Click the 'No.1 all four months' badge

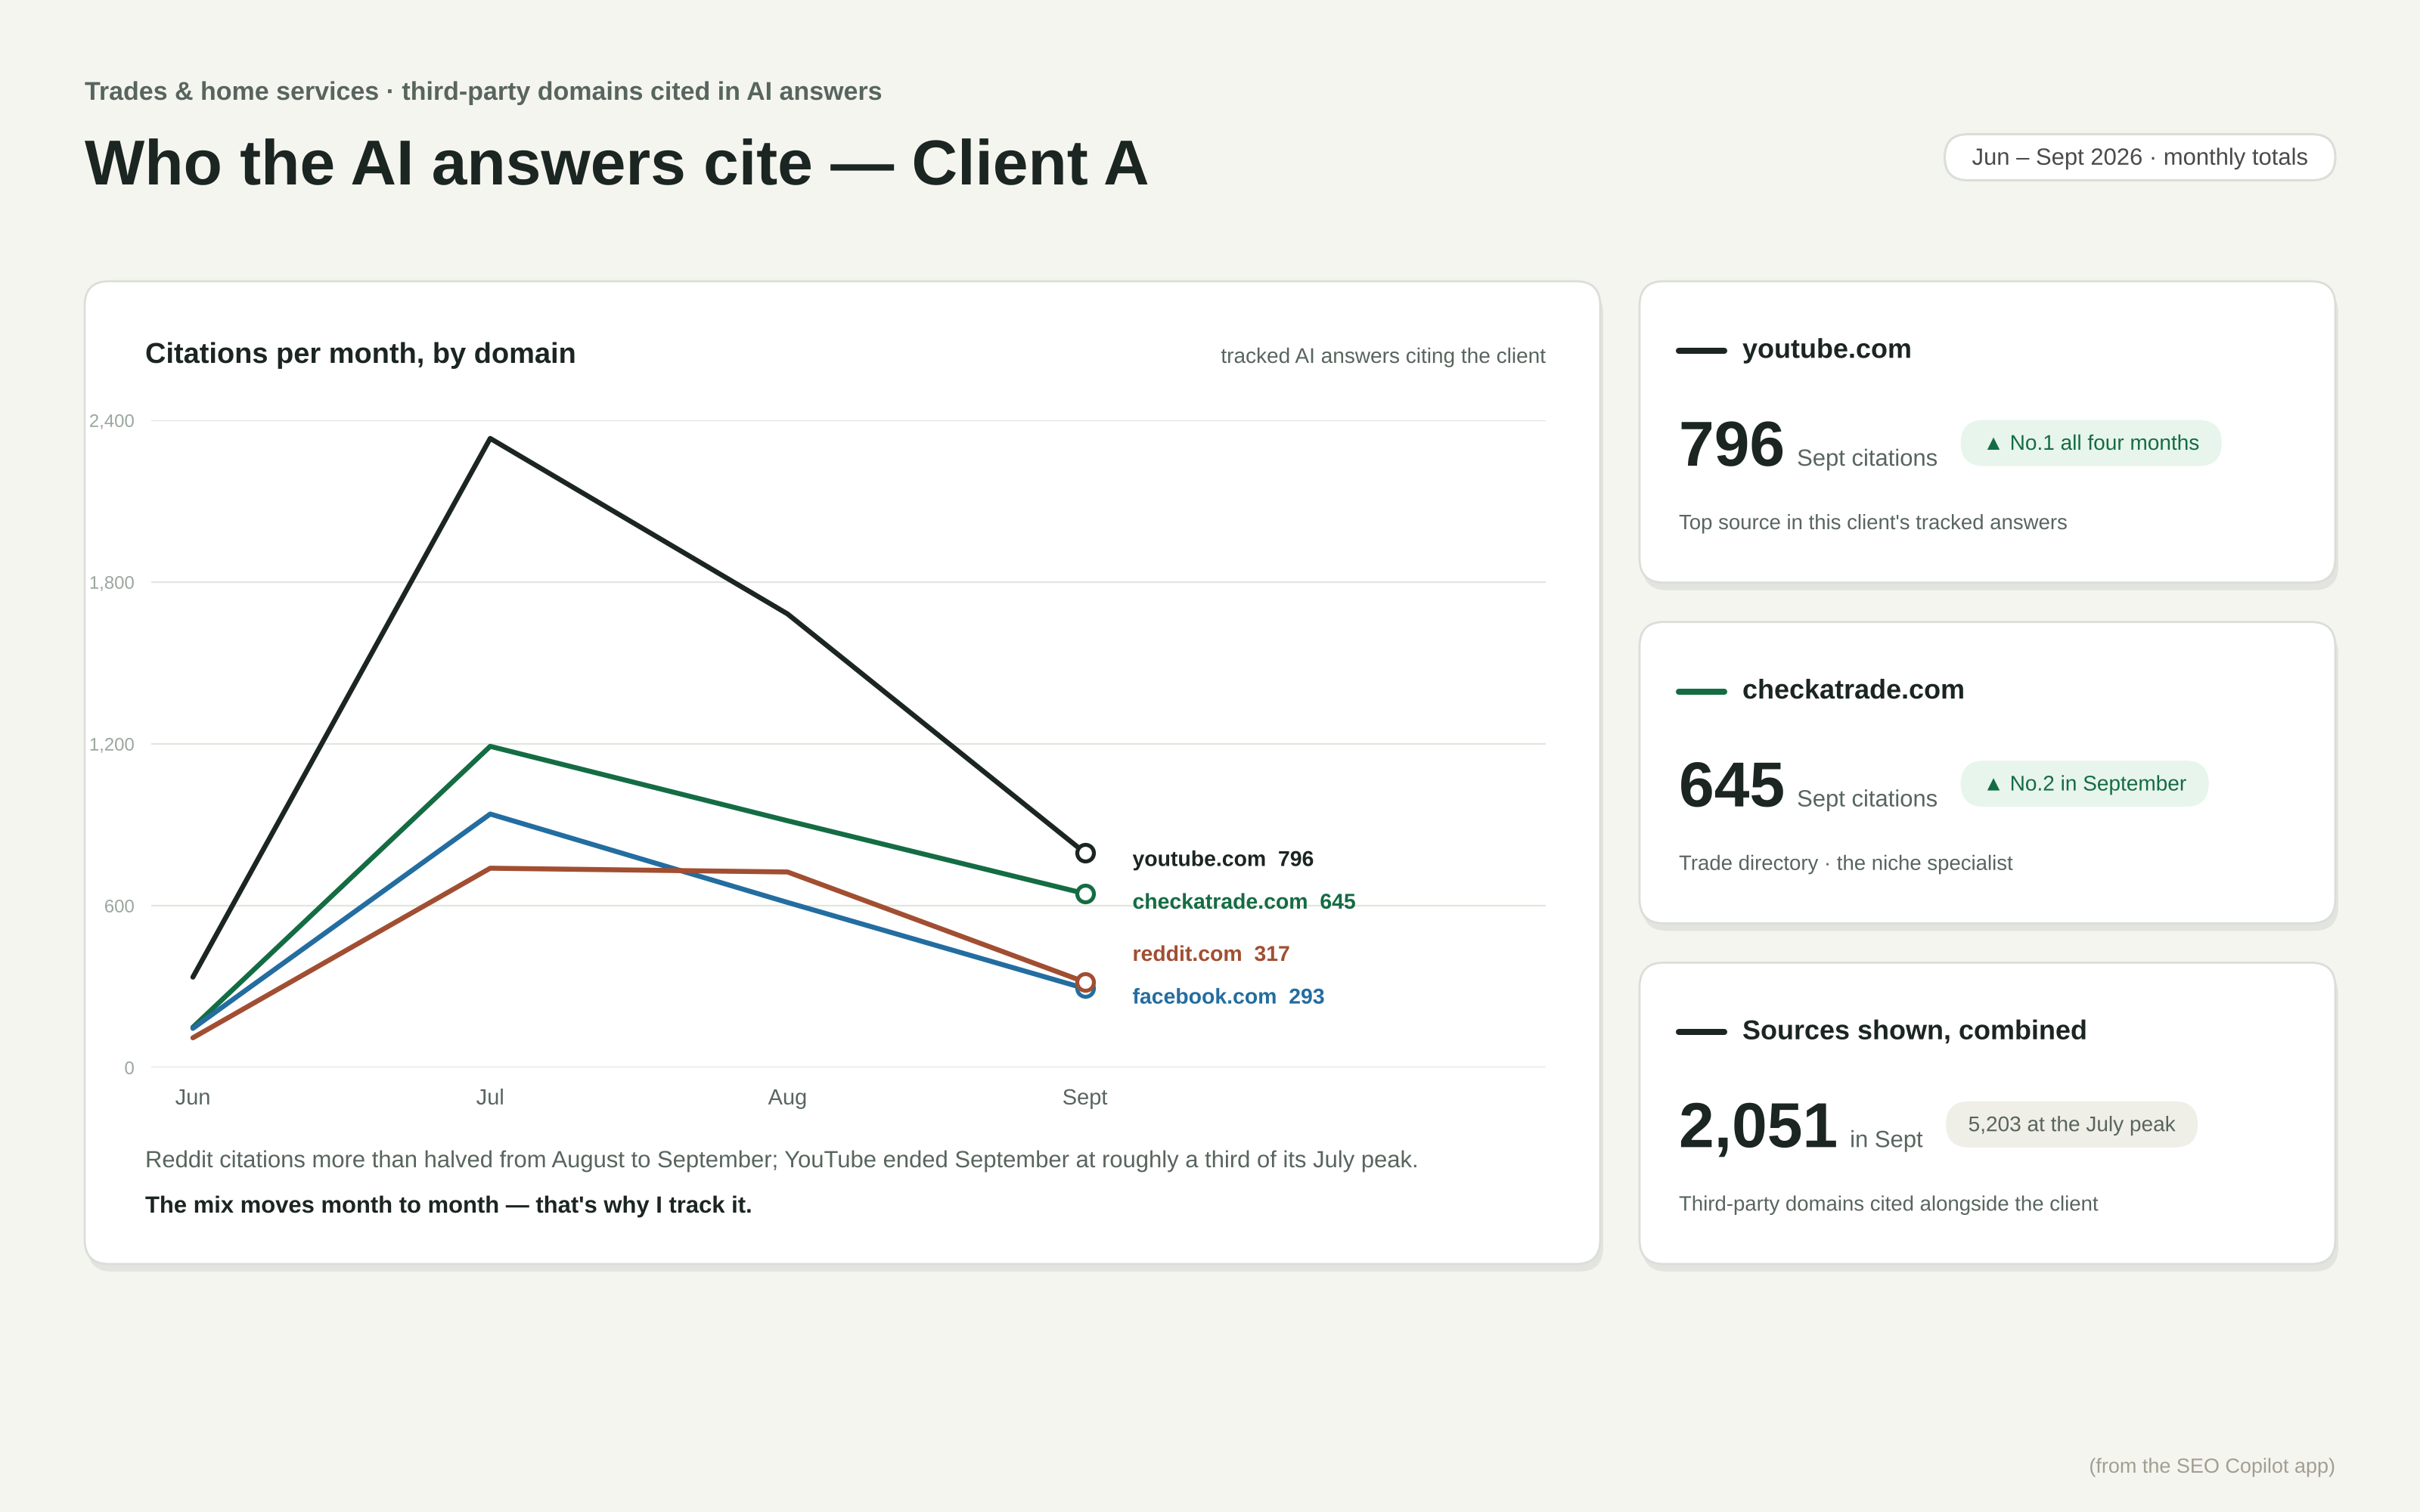2091,443
